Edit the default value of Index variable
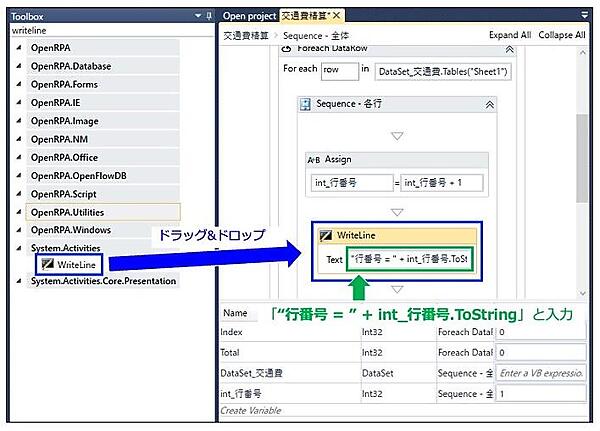 pyautogui.click(x=541, y=332)
